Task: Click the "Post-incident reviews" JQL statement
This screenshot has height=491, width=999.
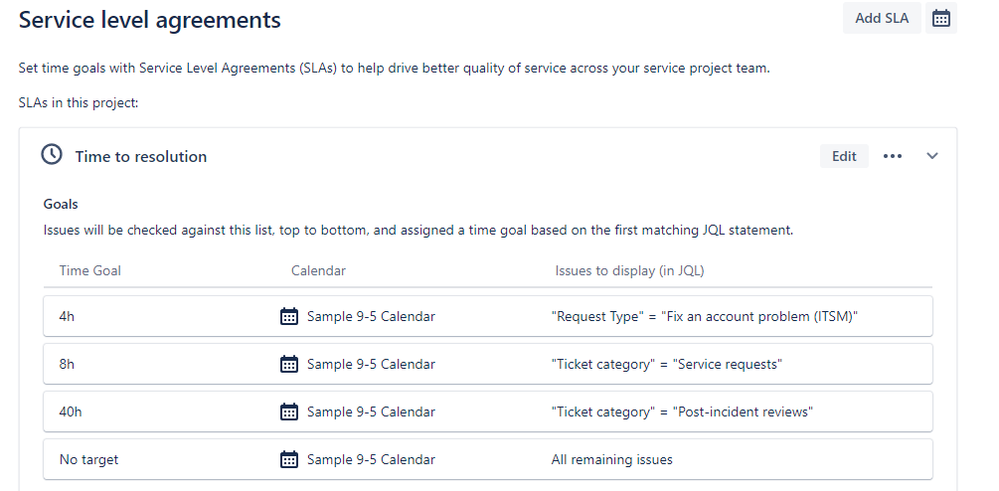Action: (682, 411)
